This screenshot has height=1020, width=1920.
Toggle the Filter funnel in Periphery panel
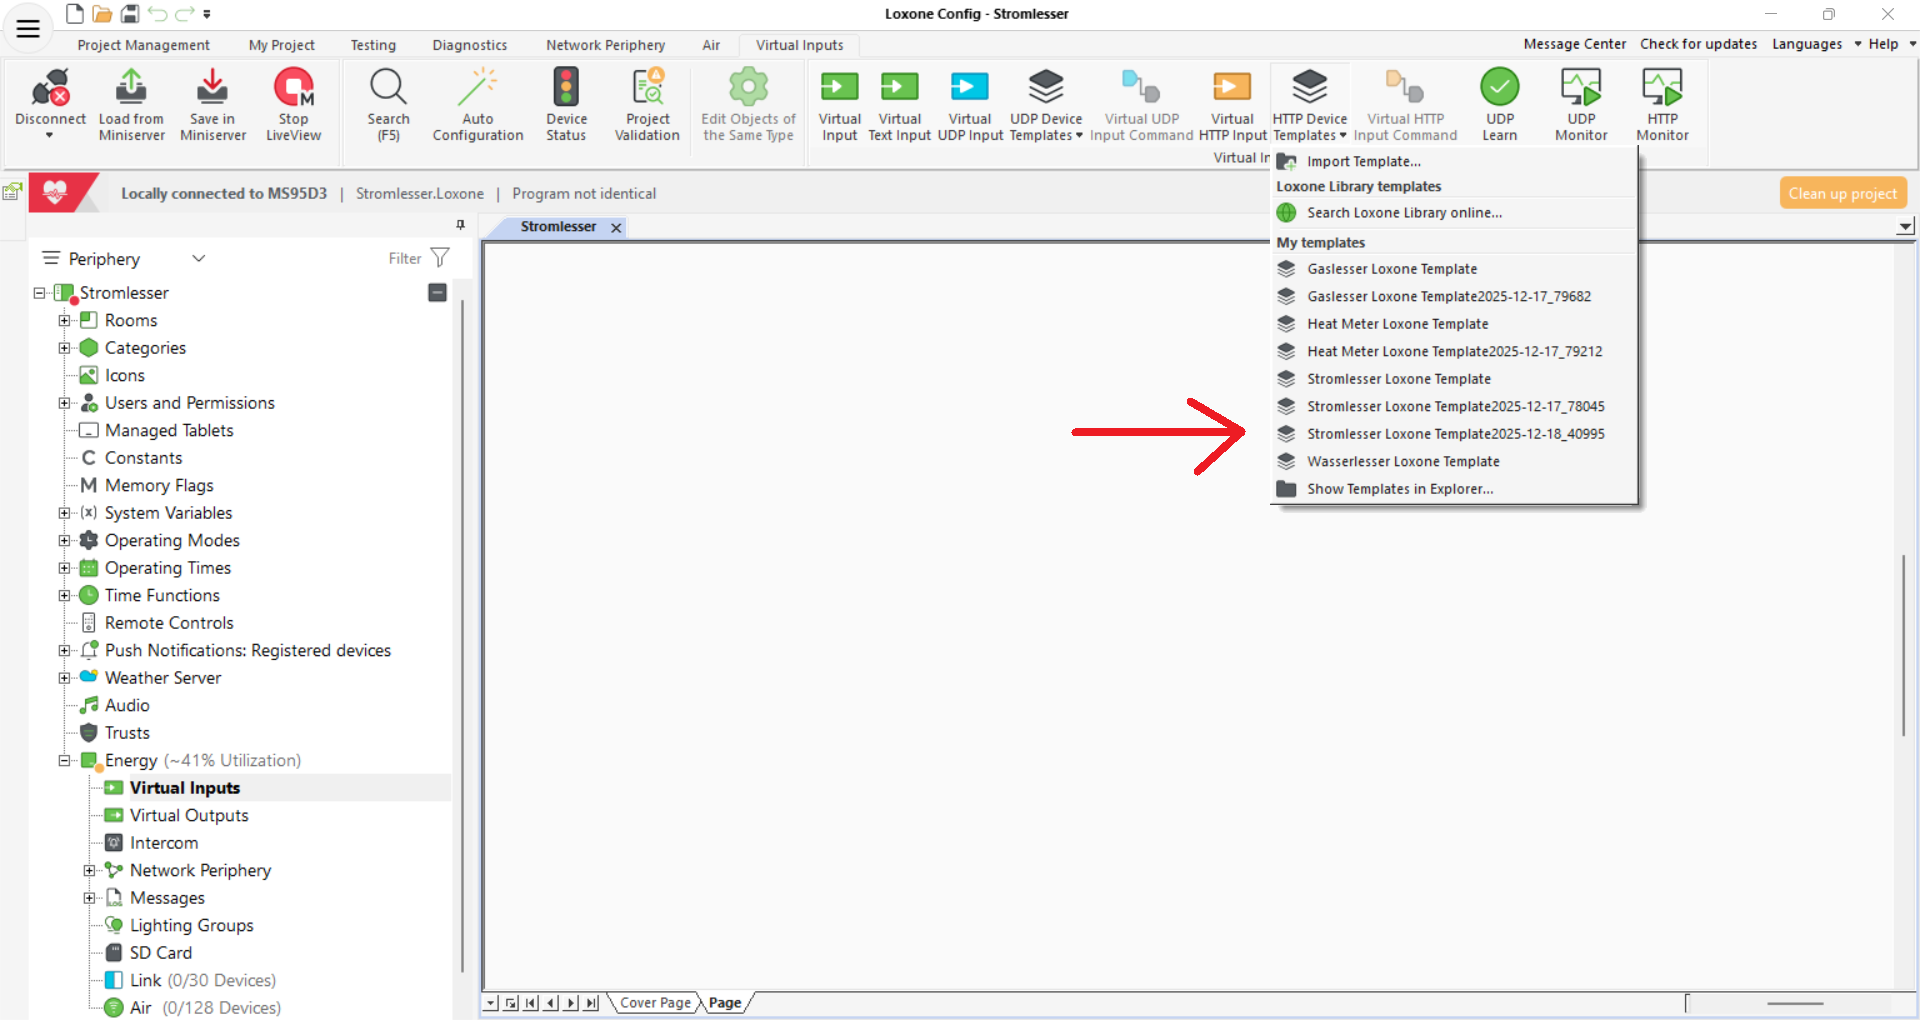(440, 258)
